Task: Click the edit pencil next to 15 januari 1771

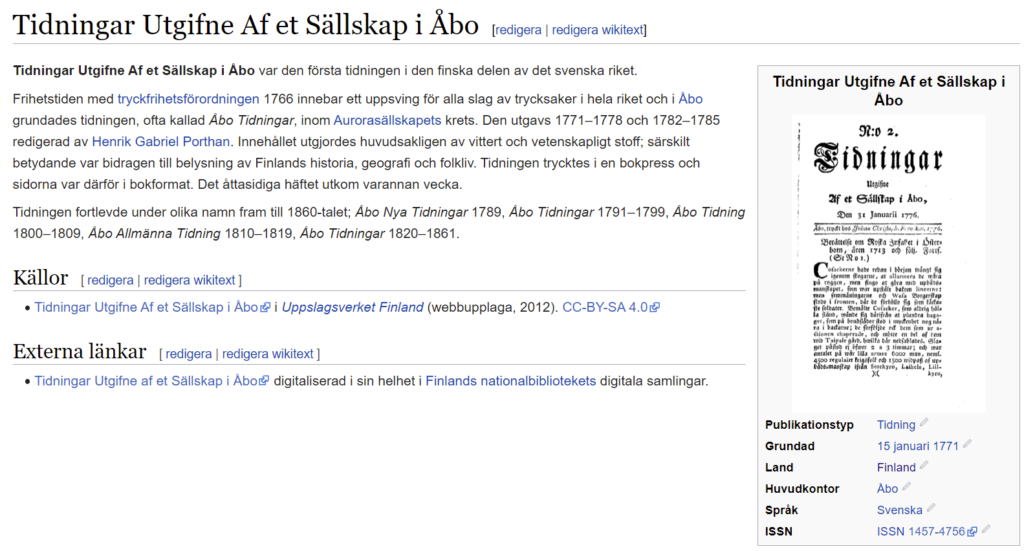Action: point(967,445)
